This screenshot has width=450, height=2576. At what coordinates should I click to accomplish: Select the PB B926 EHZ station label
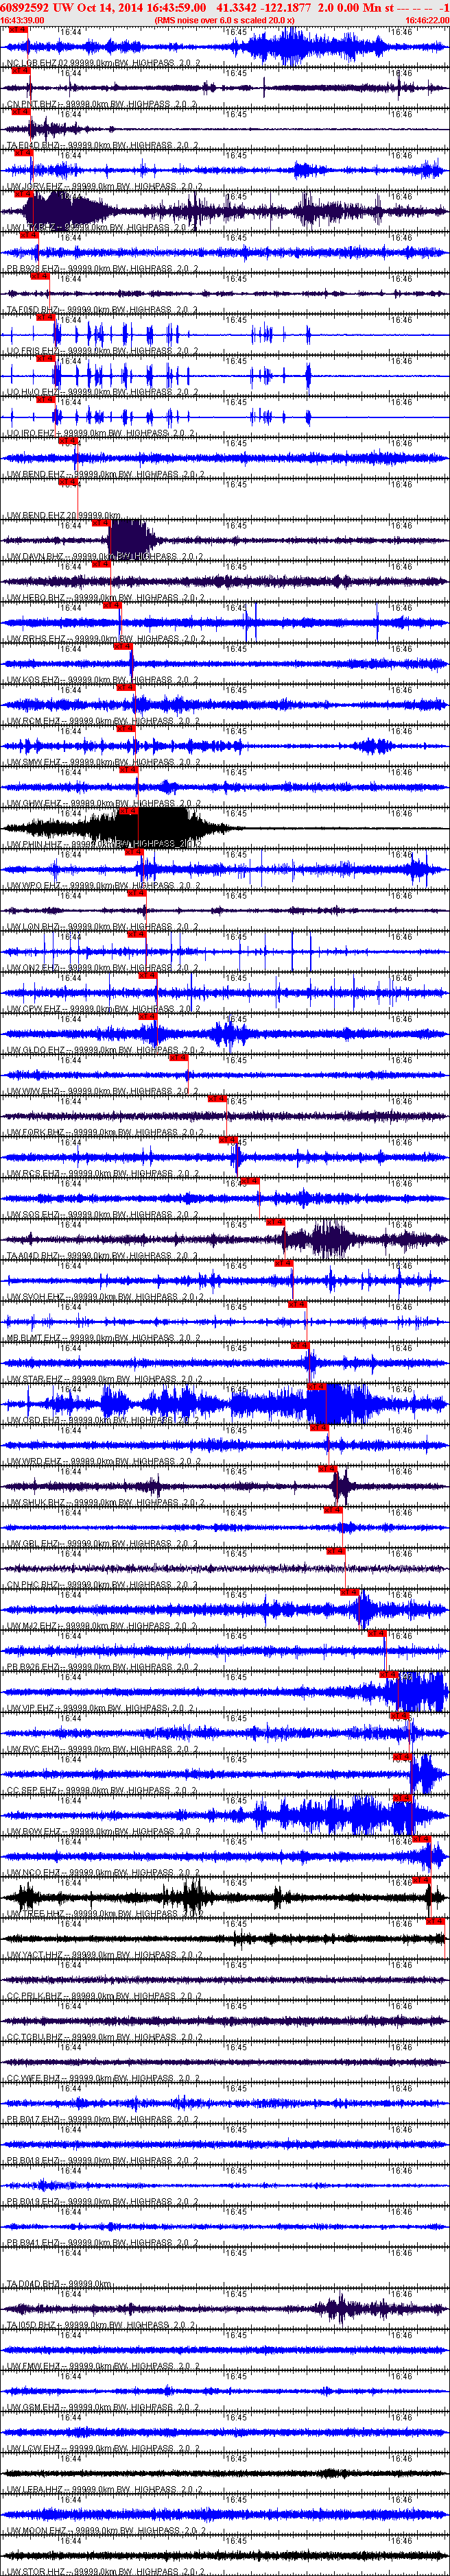click(102, 1667)
